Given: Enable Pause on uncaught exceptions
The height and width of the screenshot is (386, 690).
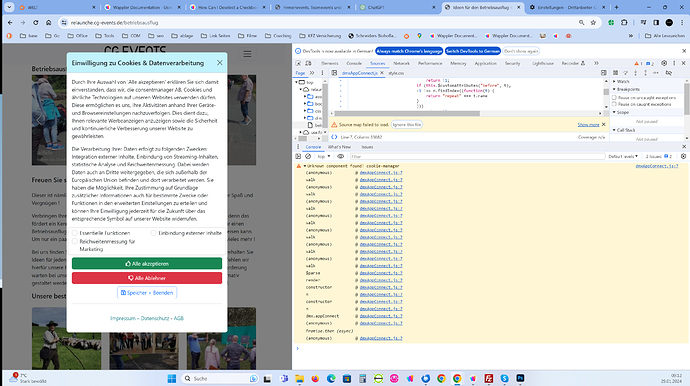Looking at the screenshot, I should pos(614,98).
